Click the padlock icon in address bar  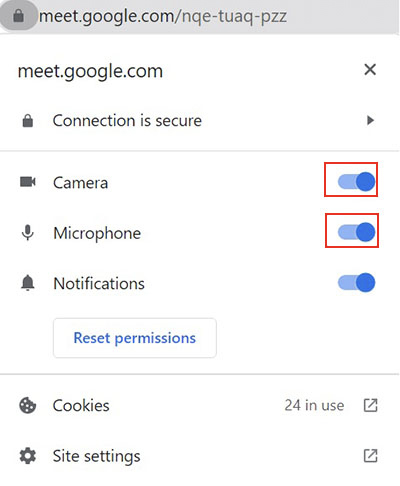(19, 15)
